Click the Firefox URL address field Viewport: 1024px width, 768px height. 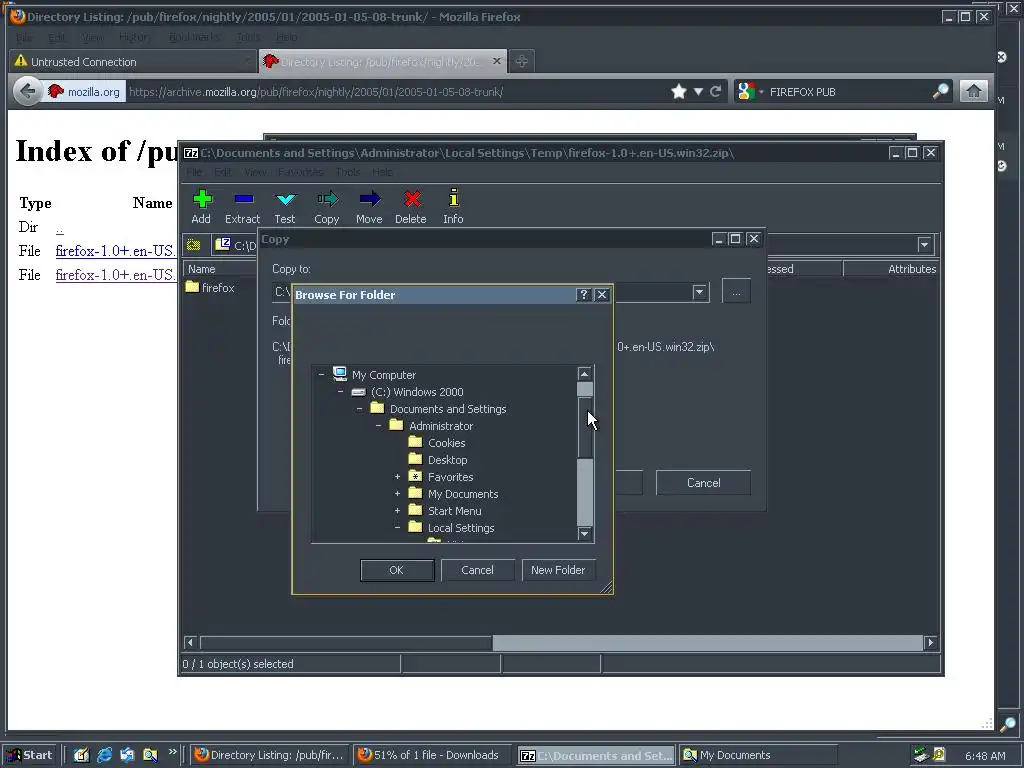tap(397, 91)
